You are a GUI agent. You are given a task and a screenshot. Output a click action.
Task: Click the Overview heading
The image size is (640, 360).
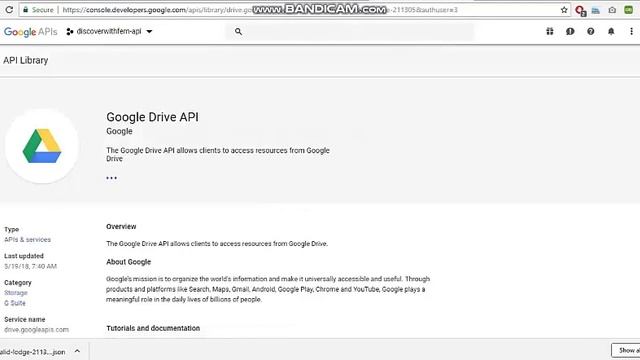[x=121, y=227]
